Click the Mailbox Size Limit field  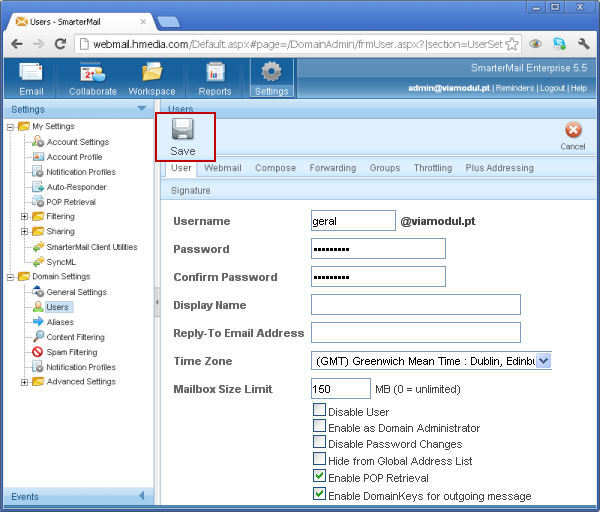[x=341, y=389]
